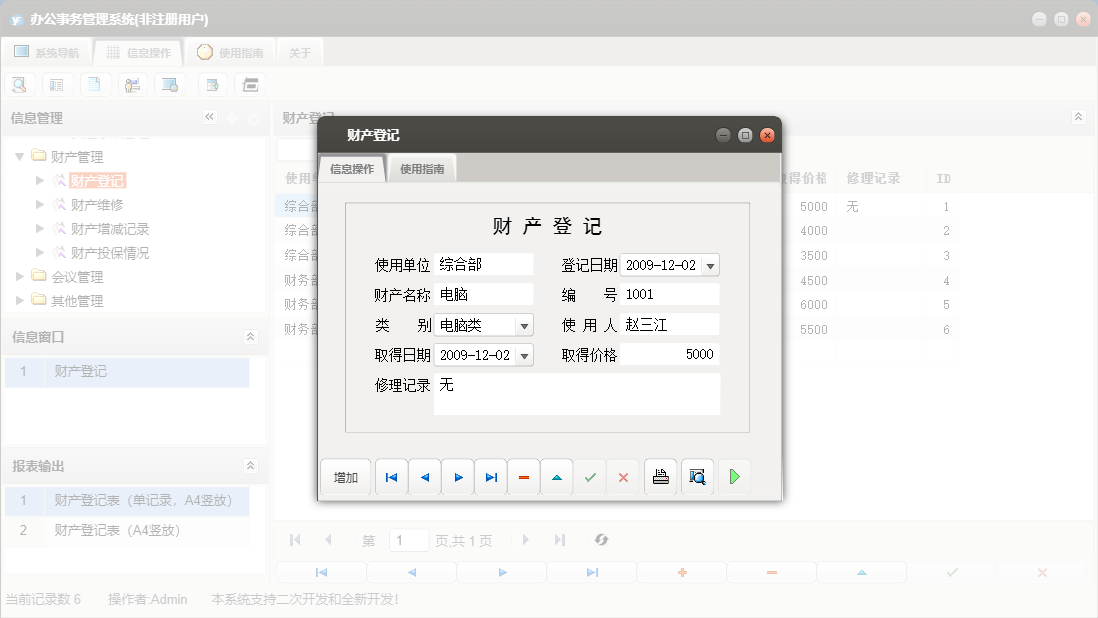Open print preview in the 财产登记 dialog

point(697,477)
